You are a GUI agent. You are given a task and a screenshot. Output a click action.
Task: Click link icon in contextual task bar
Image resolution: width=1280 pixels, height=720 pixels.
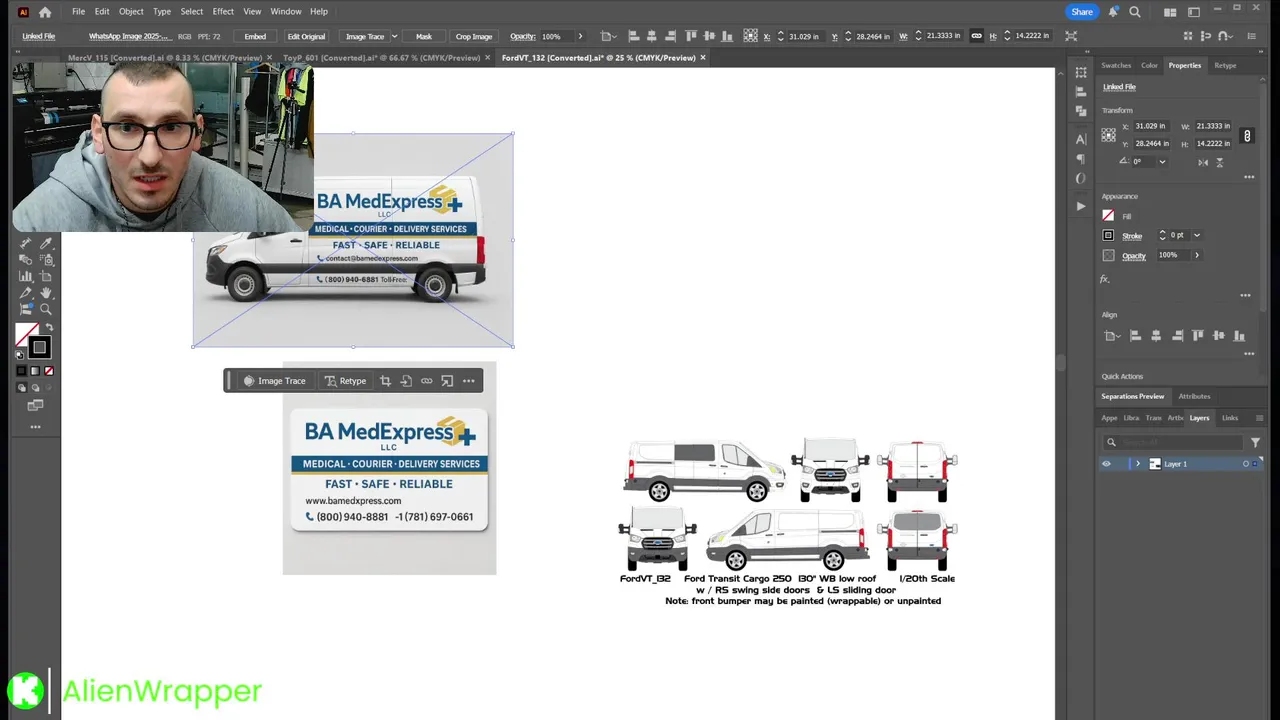click(x=427, y=381)
